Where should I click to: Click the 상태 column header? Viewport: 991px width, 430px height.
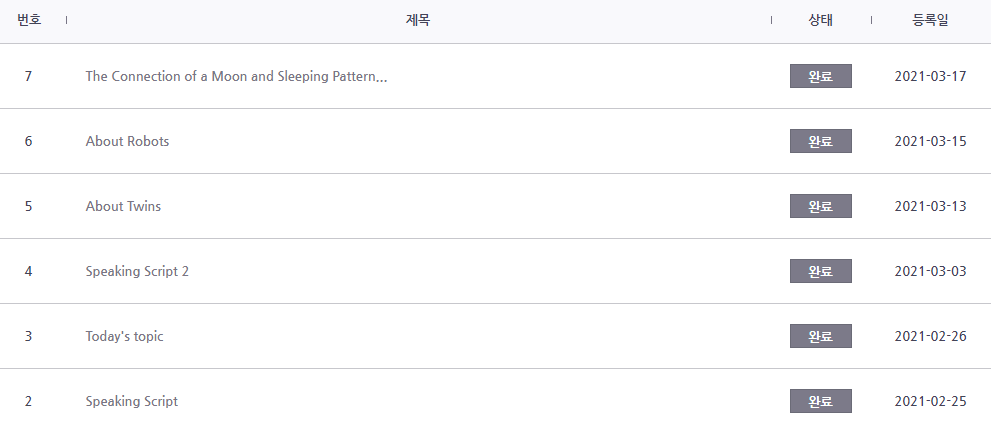pyautogui.click(x=820, y=20)
